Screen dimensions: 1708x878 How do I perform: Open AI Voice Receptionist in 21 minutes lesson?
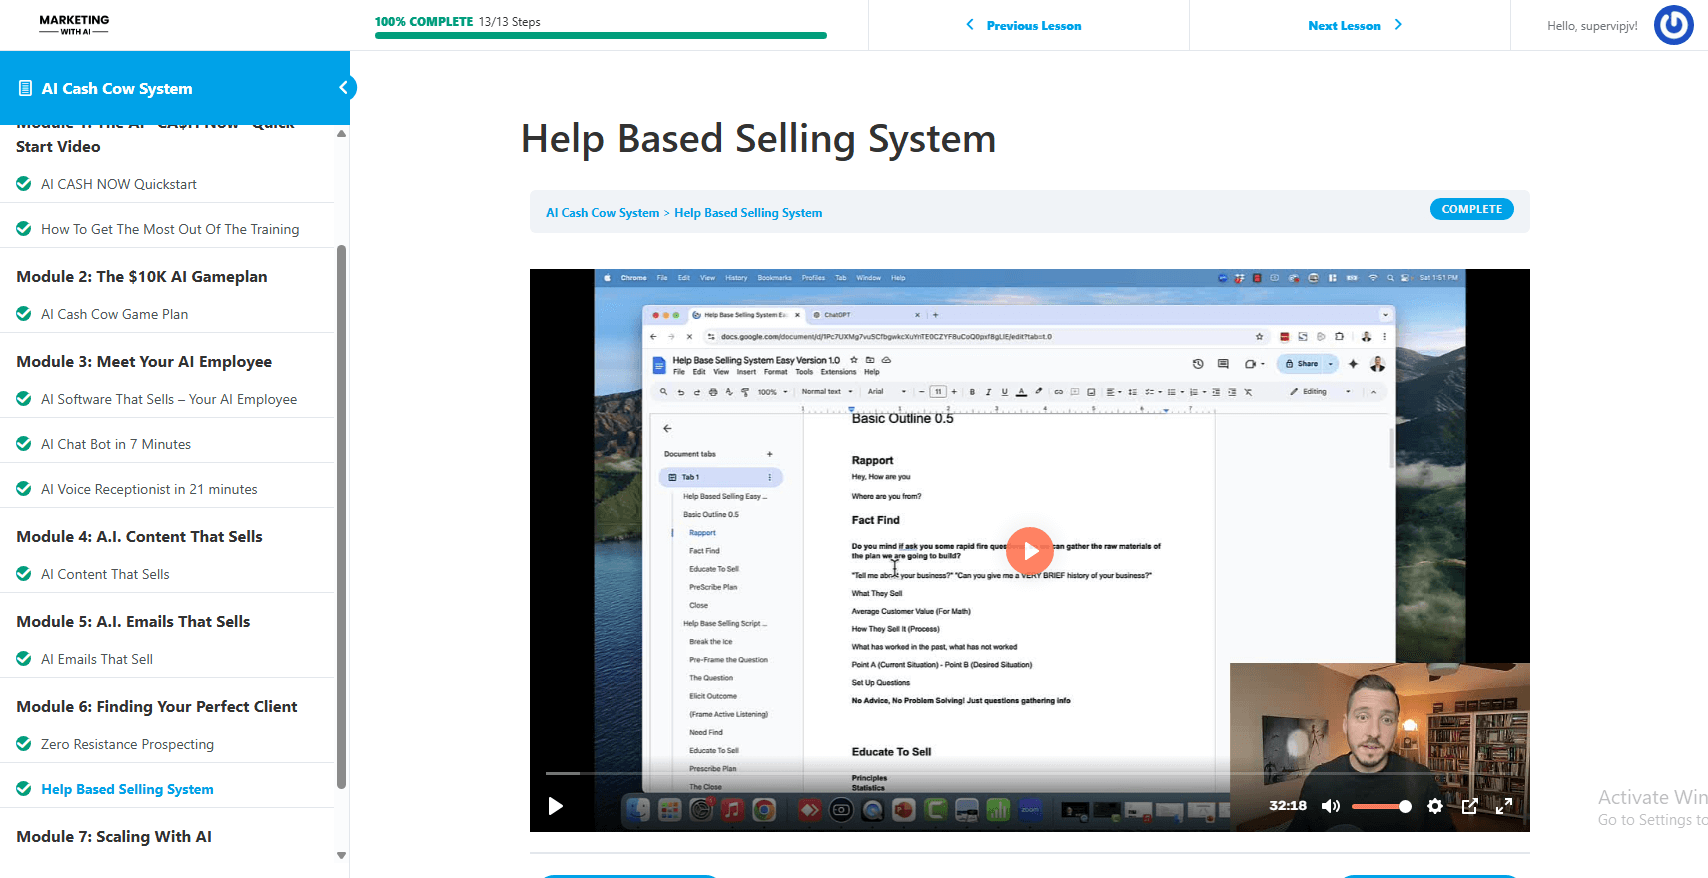[149, 489]
